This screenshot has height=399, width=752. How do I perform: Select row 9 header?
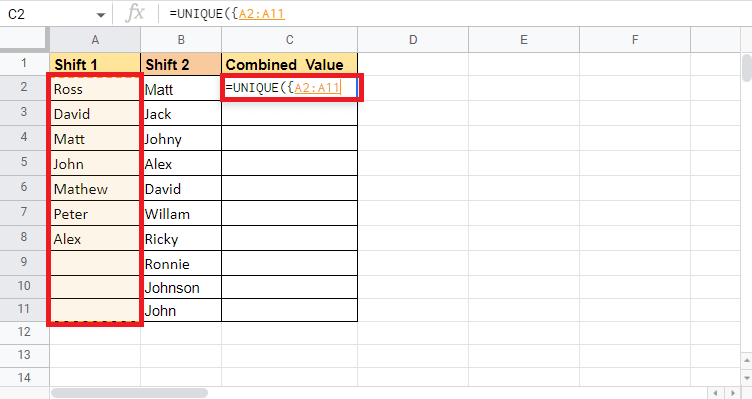point(24,262)
